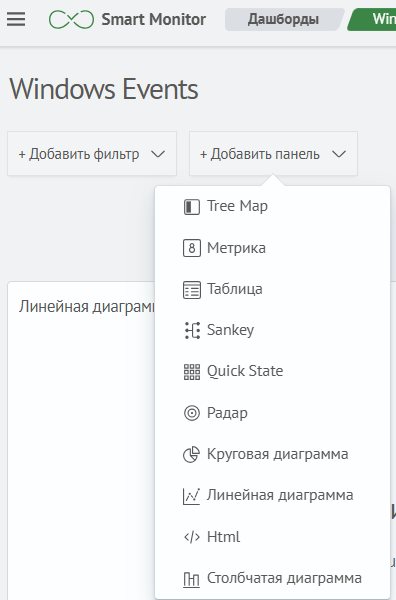
Task: Expand the Добавить фильтр dropdown
Action: tap(92, 154)
